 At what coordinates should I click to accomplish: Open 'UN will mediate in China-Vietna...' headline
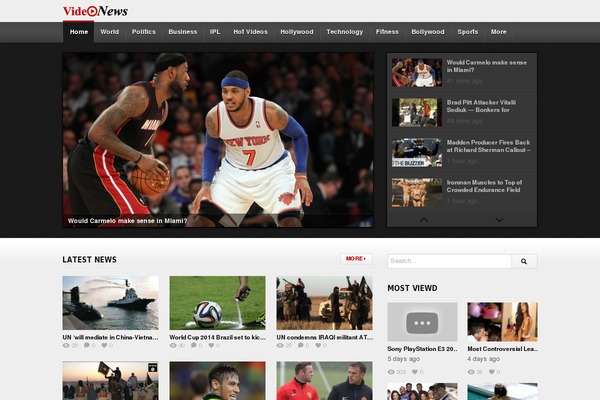click(x=110, y=337)
